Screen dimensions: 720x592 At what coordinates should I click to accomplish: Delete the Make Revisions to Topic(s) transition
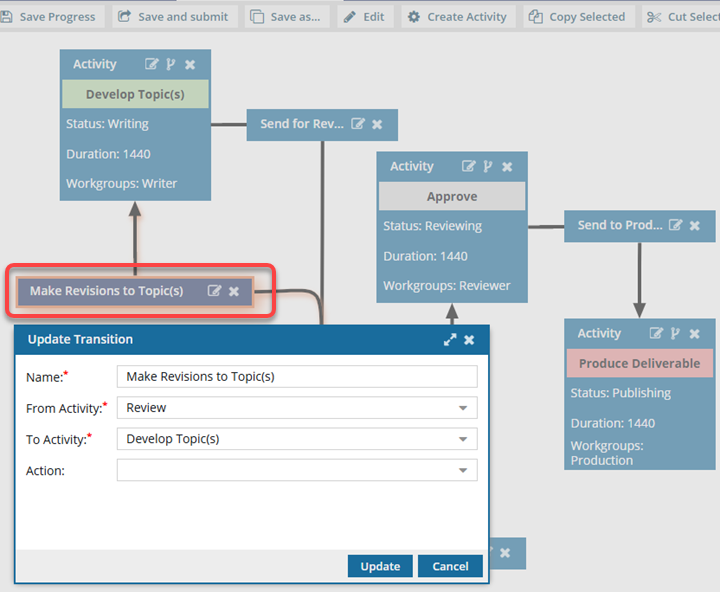234,291
